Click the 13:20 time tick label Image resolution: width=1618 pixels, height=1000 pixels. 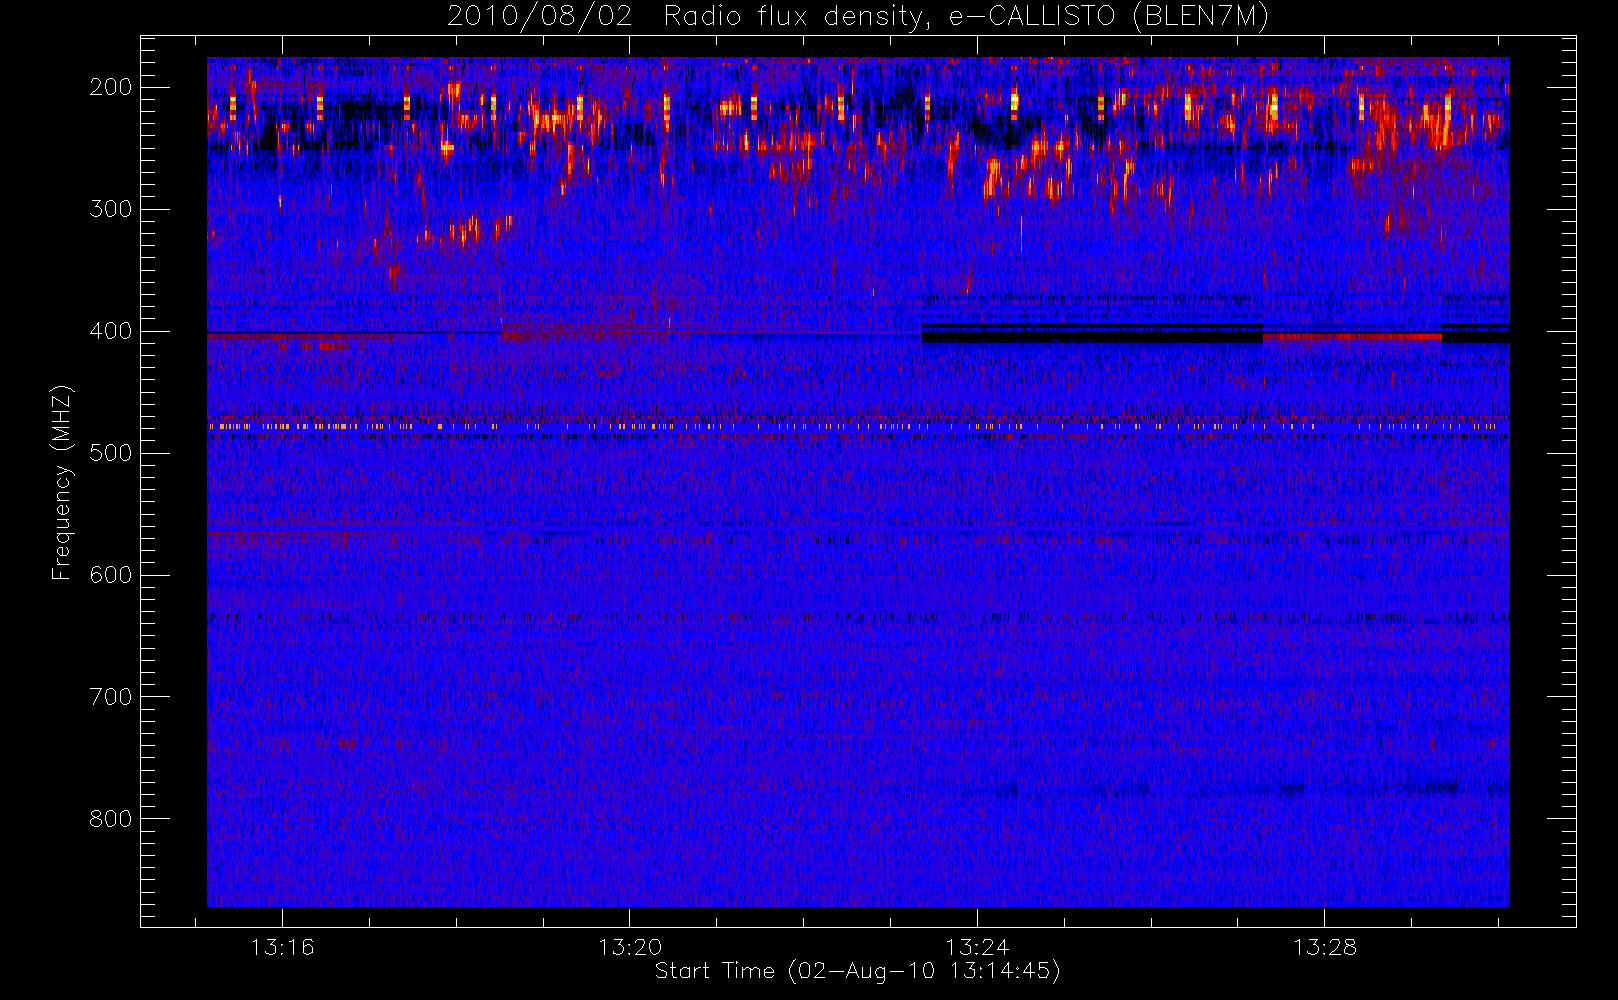click(x=630, y=947)
